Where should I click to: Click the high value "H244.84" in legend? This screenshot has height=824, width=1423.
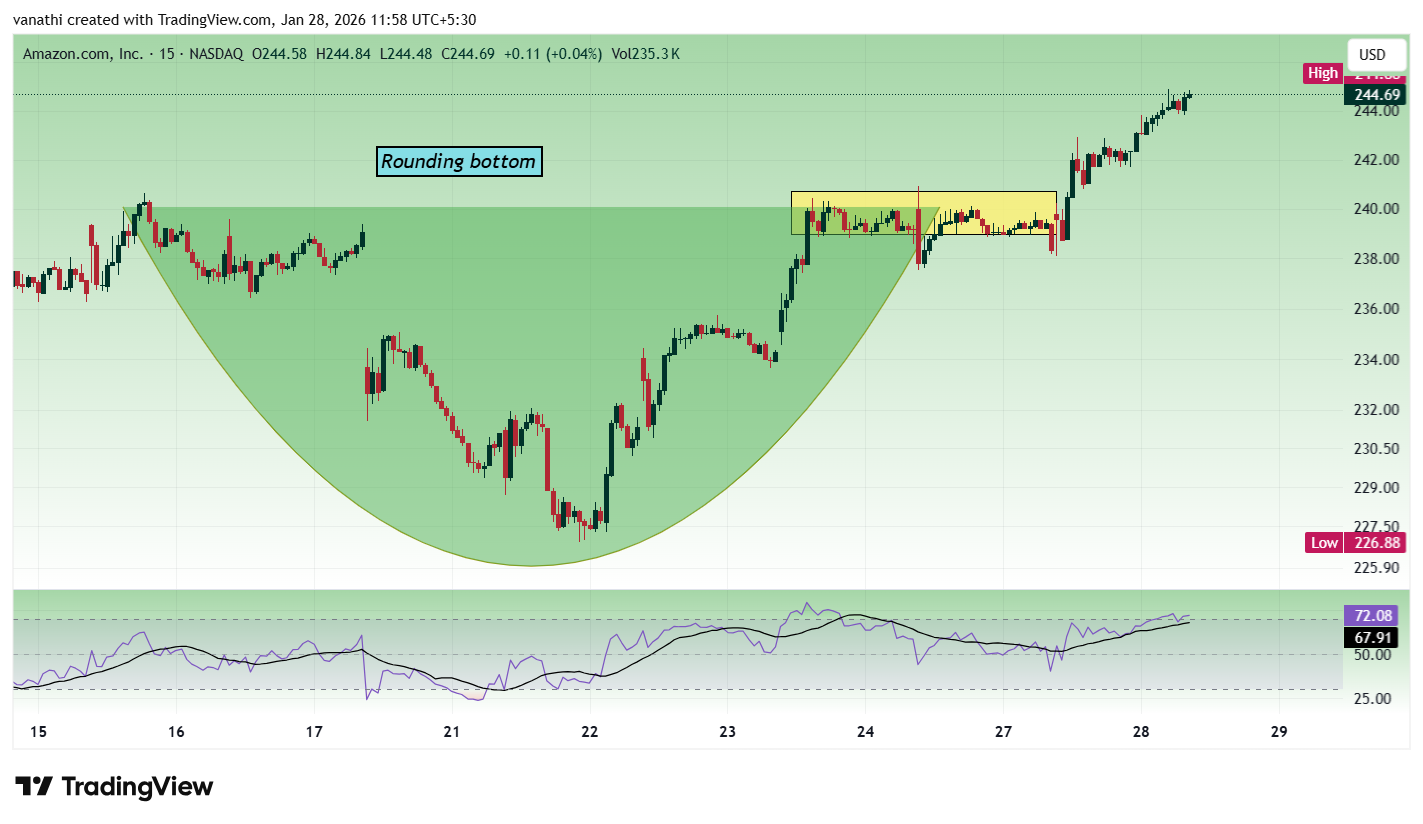(343, 54)
